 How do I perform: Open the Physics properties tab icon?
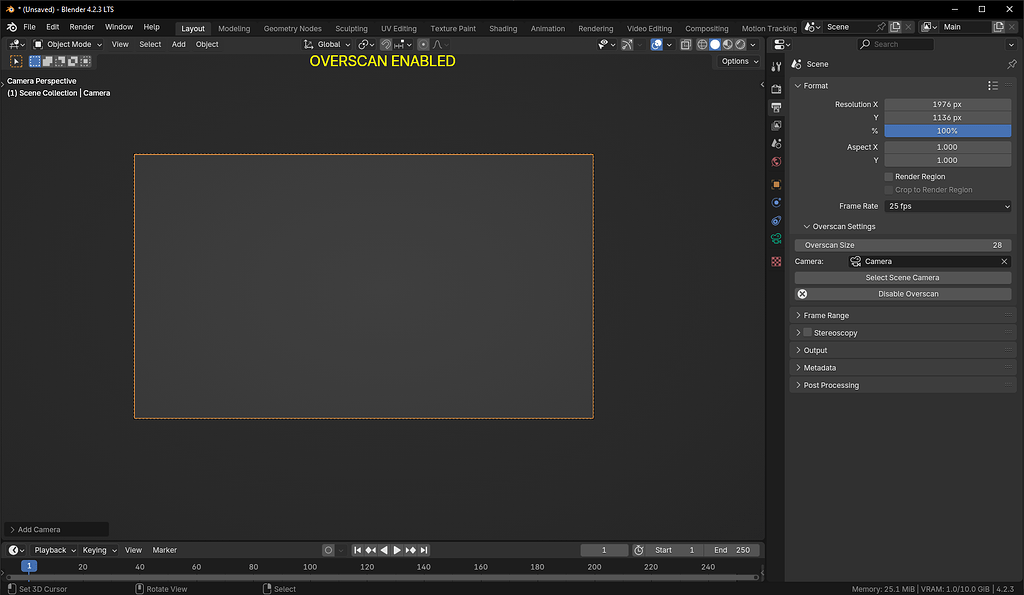[x=776, y=202]
